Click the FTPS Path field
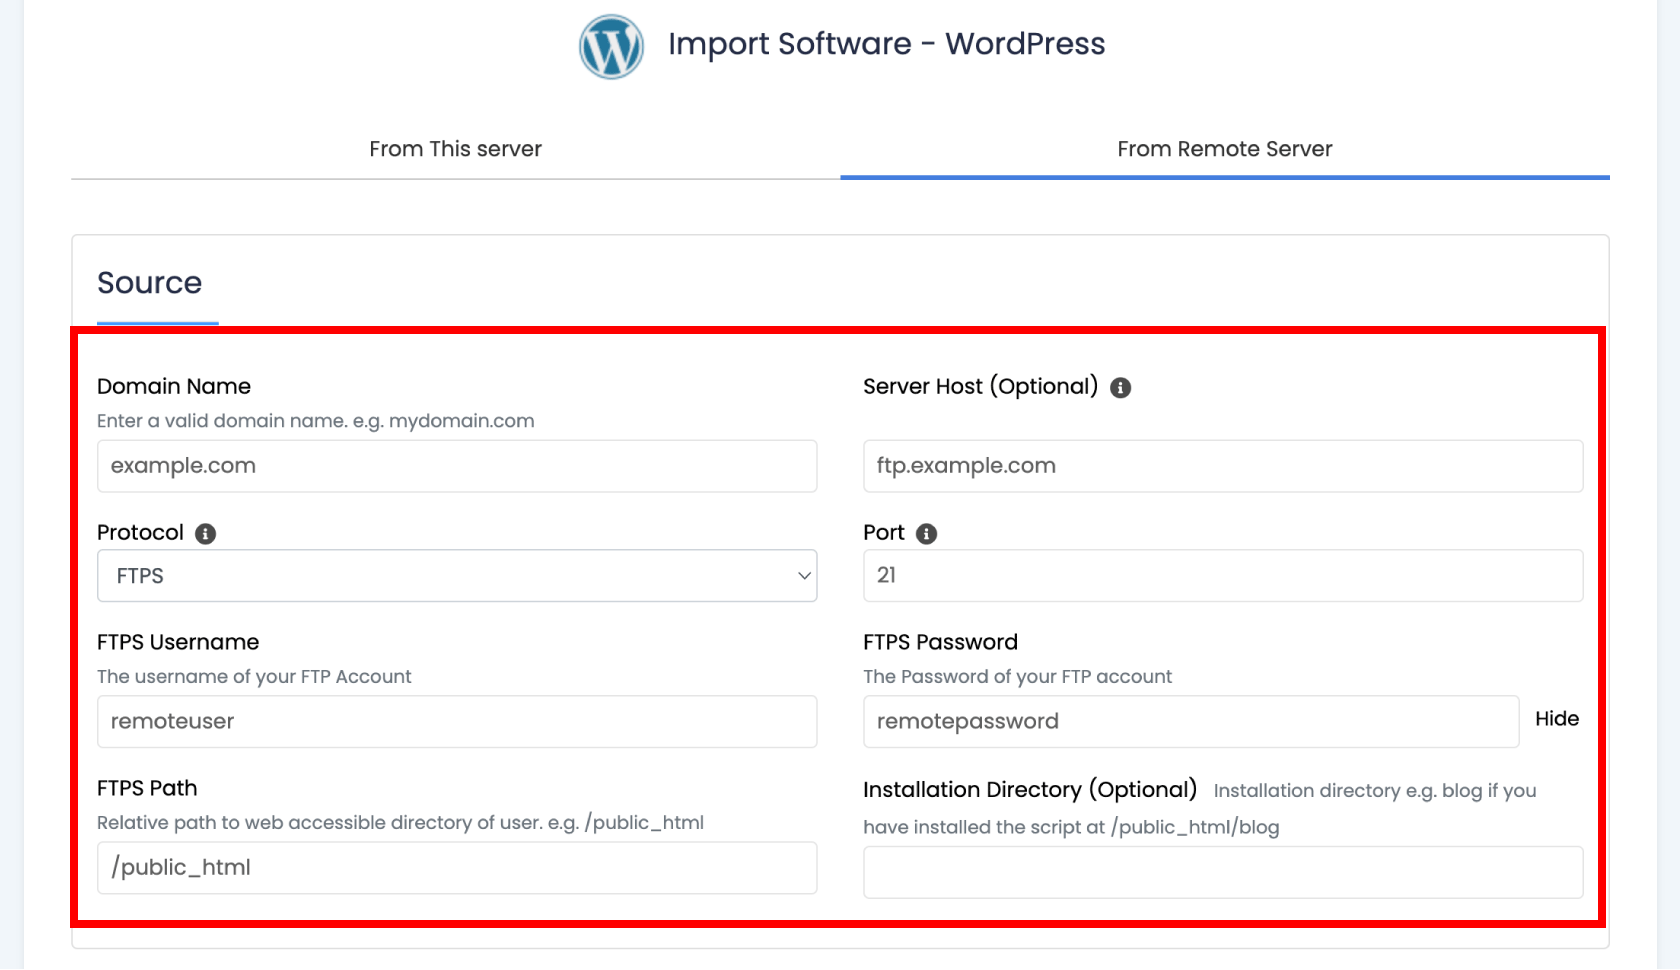This screenshot has width=1680, height=970. click(457, 868)
